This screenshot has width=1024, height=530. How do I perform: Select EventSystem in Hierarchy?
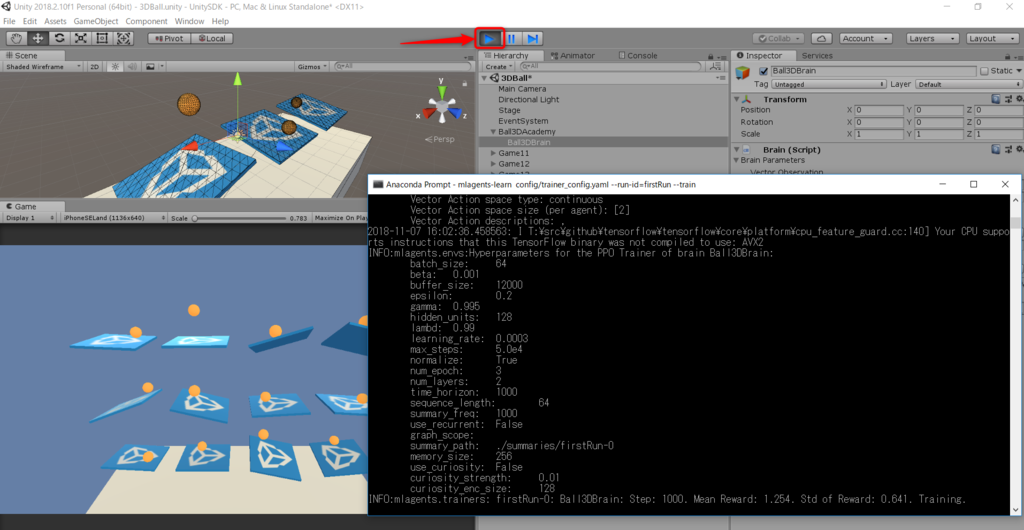[x=523, y=121]
